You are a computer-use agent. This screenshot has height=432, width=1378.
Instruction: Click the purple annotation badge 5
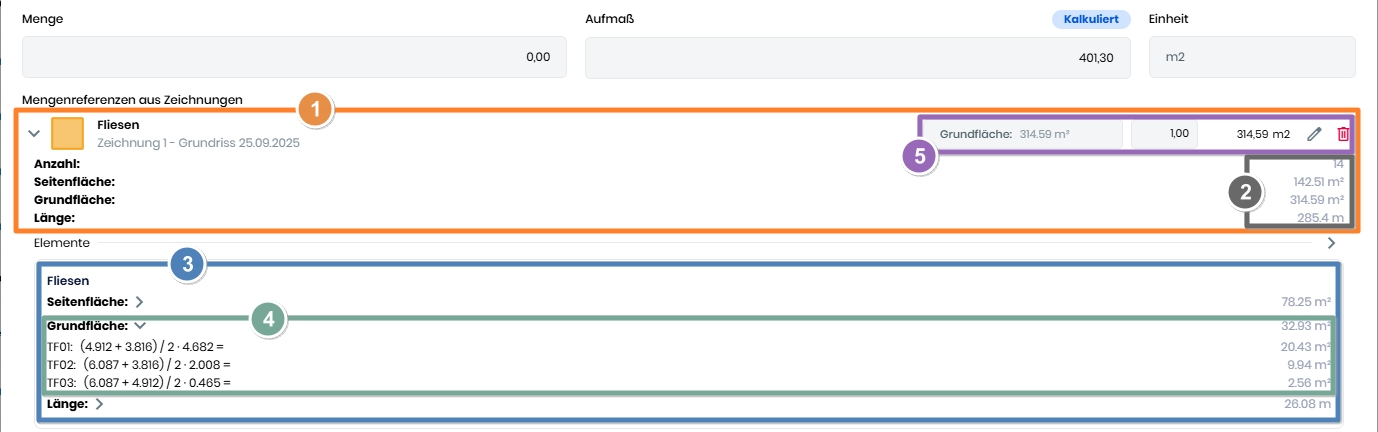[x=919, y=157]
